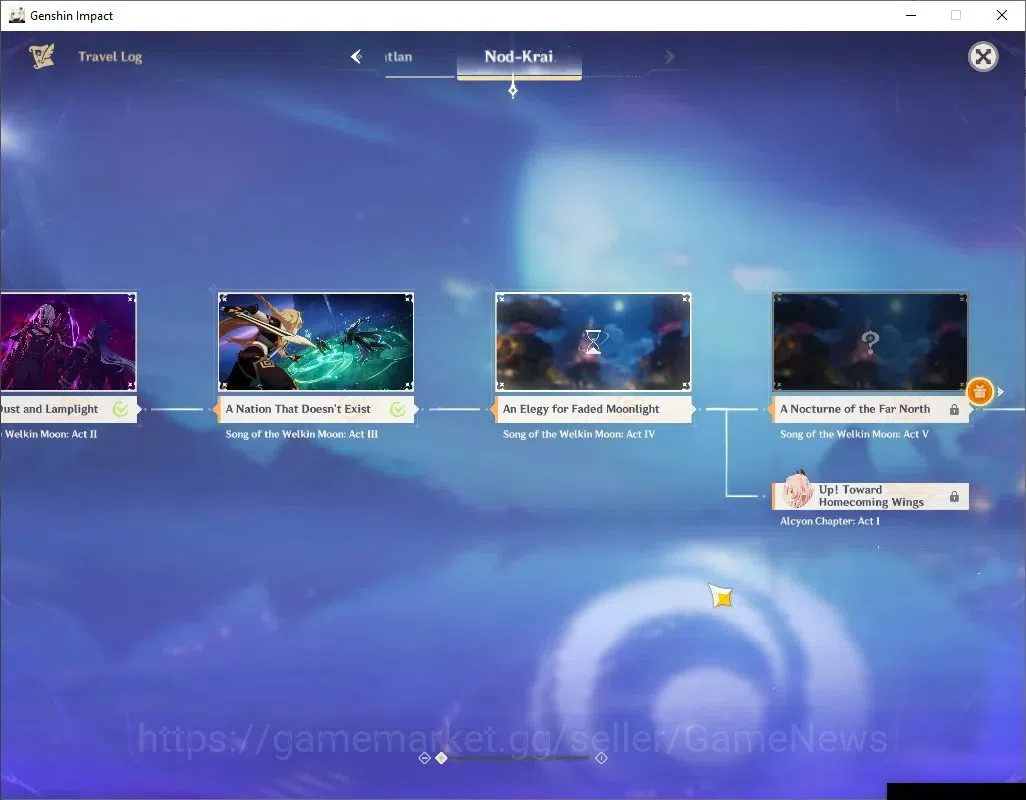The image size is (1026, 800).
Task: Click the hourglass icon on the Act IV image
Action: click(x=593, y=341)
